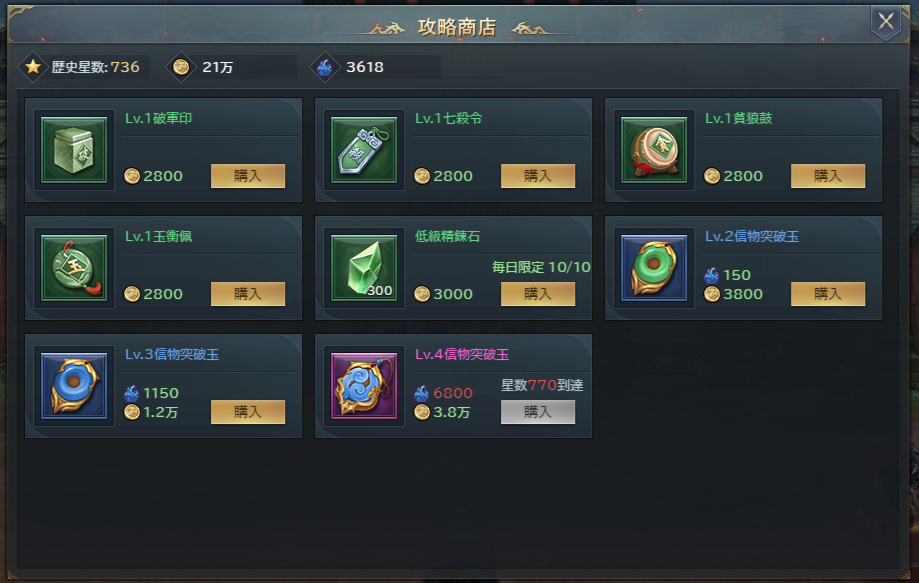
Task: Click the 歴史星数 star icon
Action: (33, 67)
